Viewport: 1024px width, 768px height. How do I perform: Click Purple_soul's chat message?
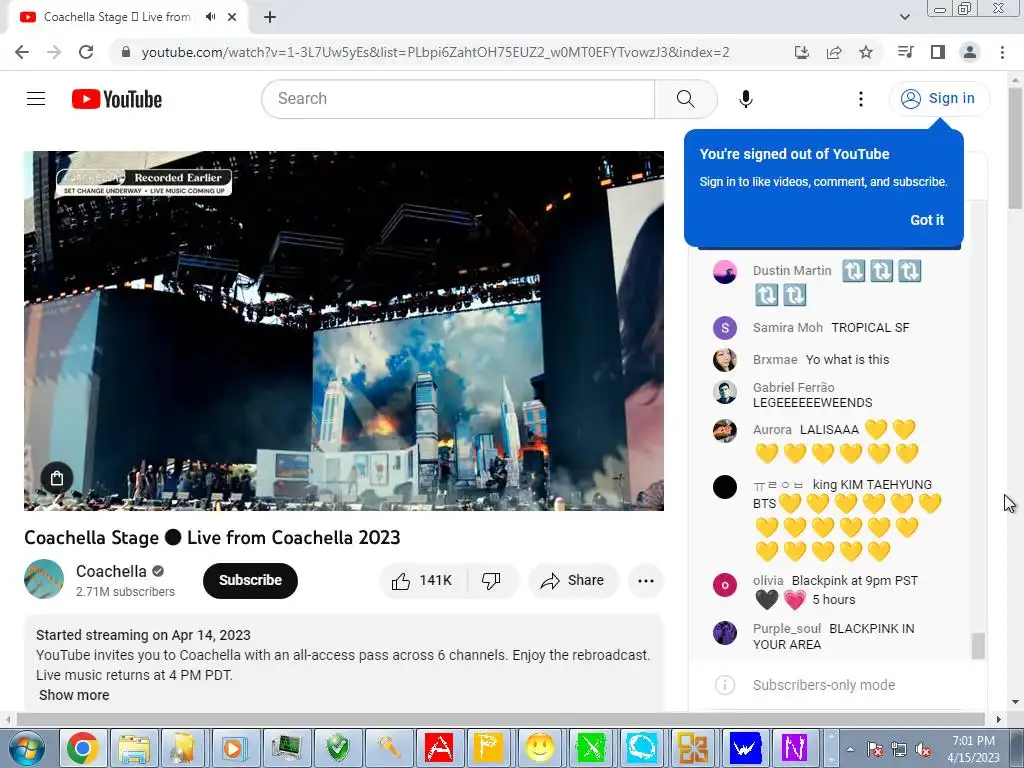[833, 637]
